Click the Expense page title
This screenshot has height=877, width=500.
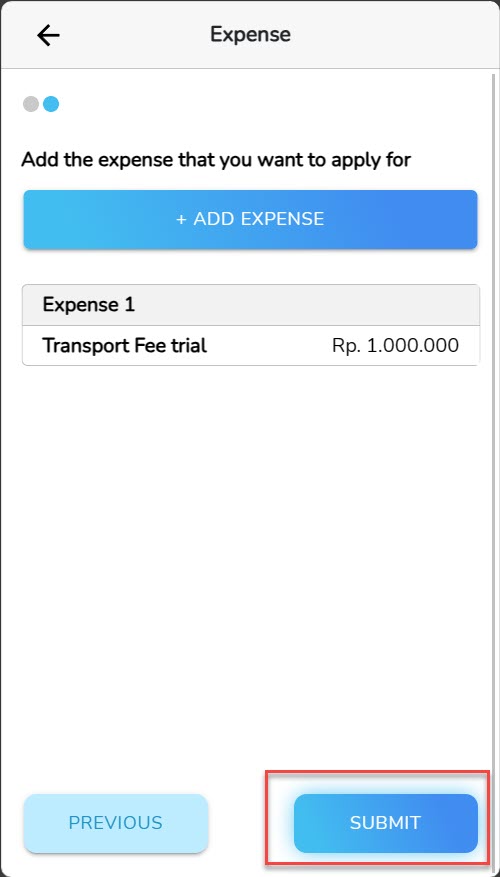[x=250, y=35]
